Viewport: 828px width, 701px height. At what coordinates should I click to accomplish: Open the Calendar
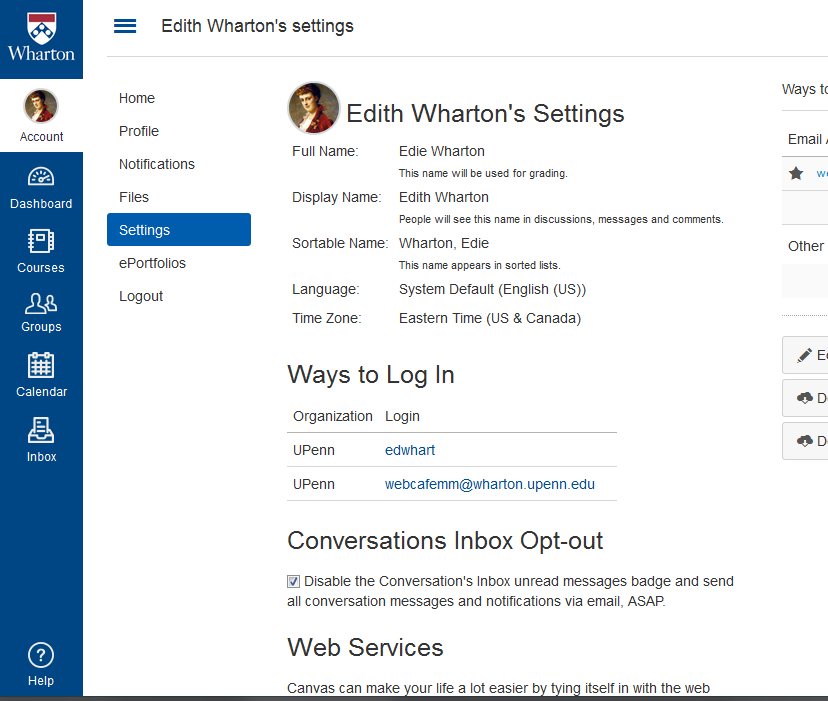point(41,375)
